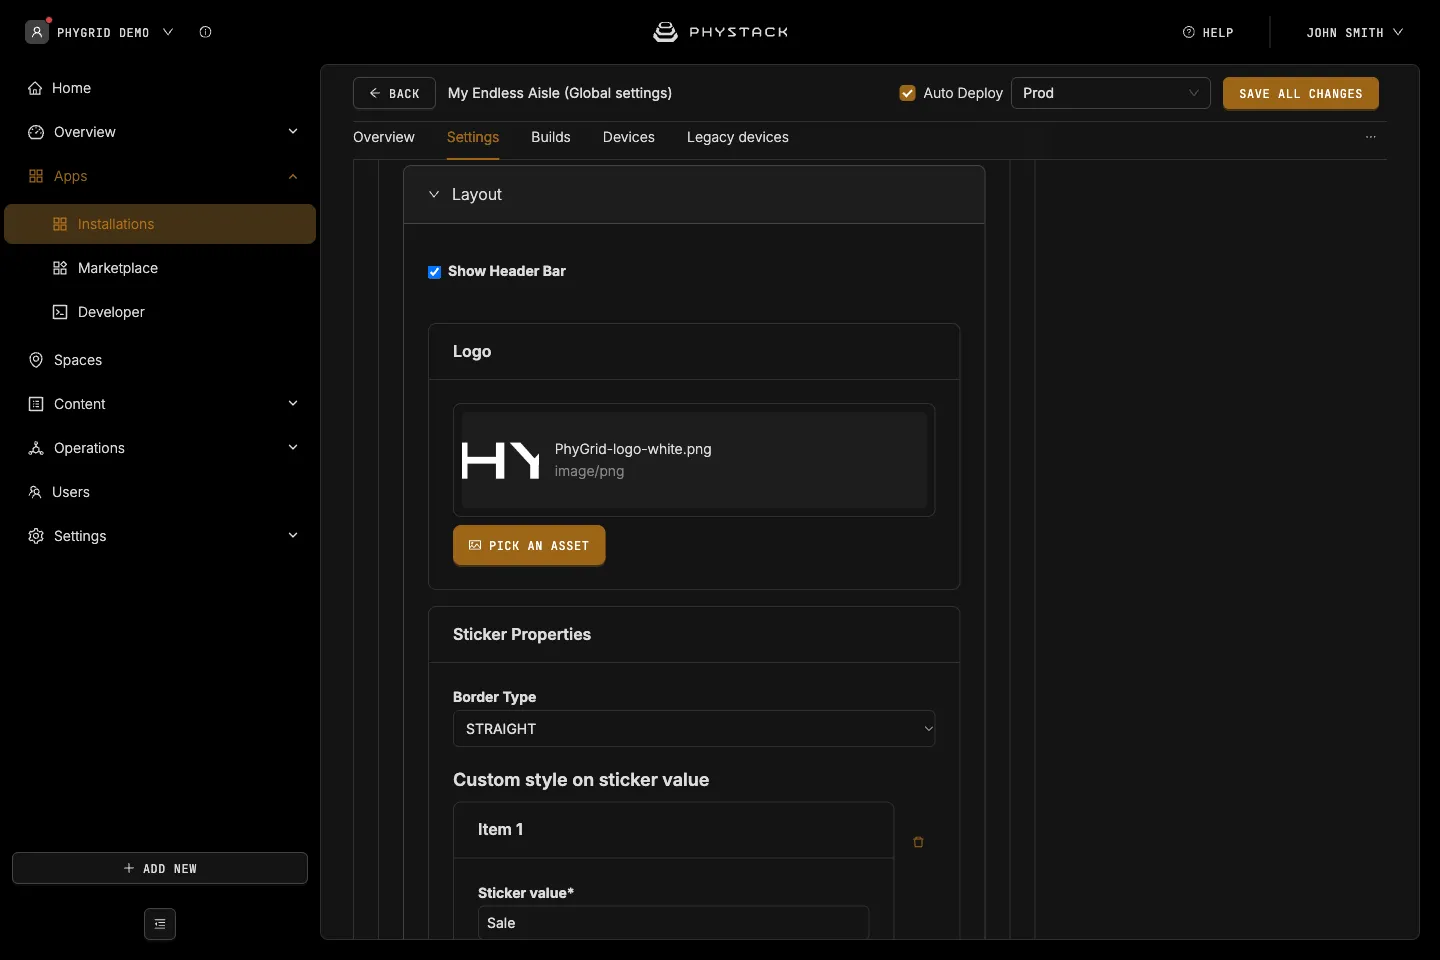Click the Phygrid Demo tenant avatar icon
1440x960 pixels.
coord(37,32)
